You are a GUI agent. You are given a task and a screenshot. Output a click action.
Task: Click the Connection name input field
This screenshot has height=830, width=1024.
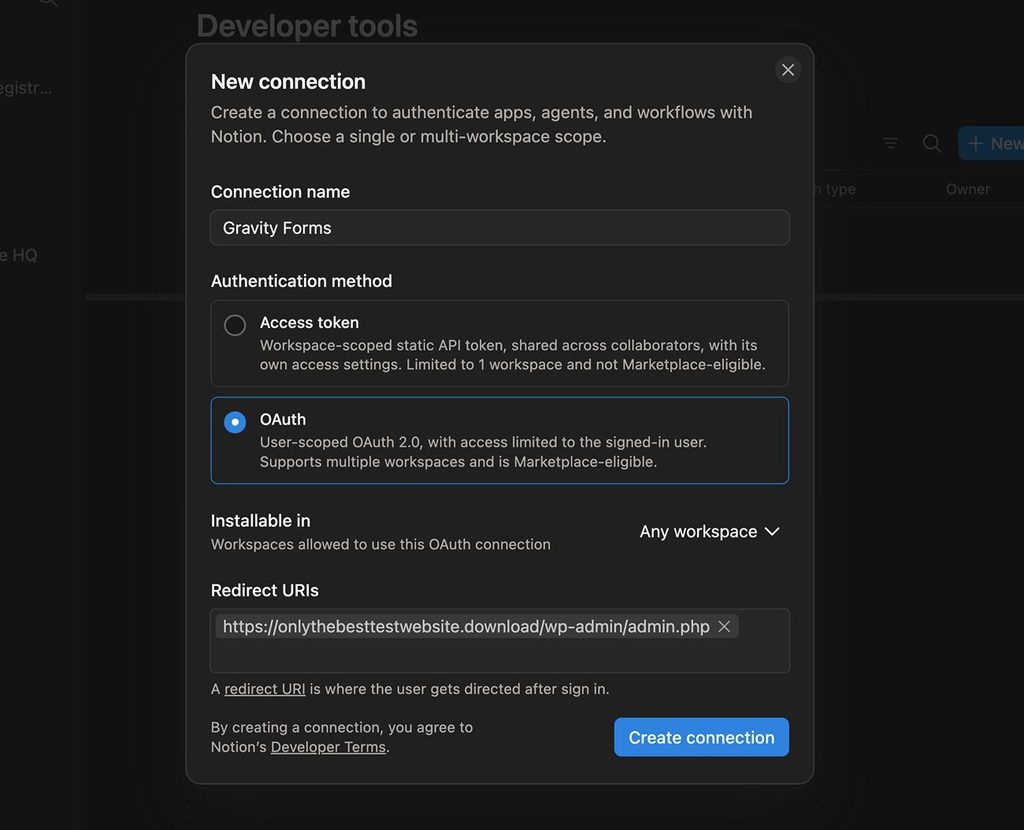coord(500,228)
